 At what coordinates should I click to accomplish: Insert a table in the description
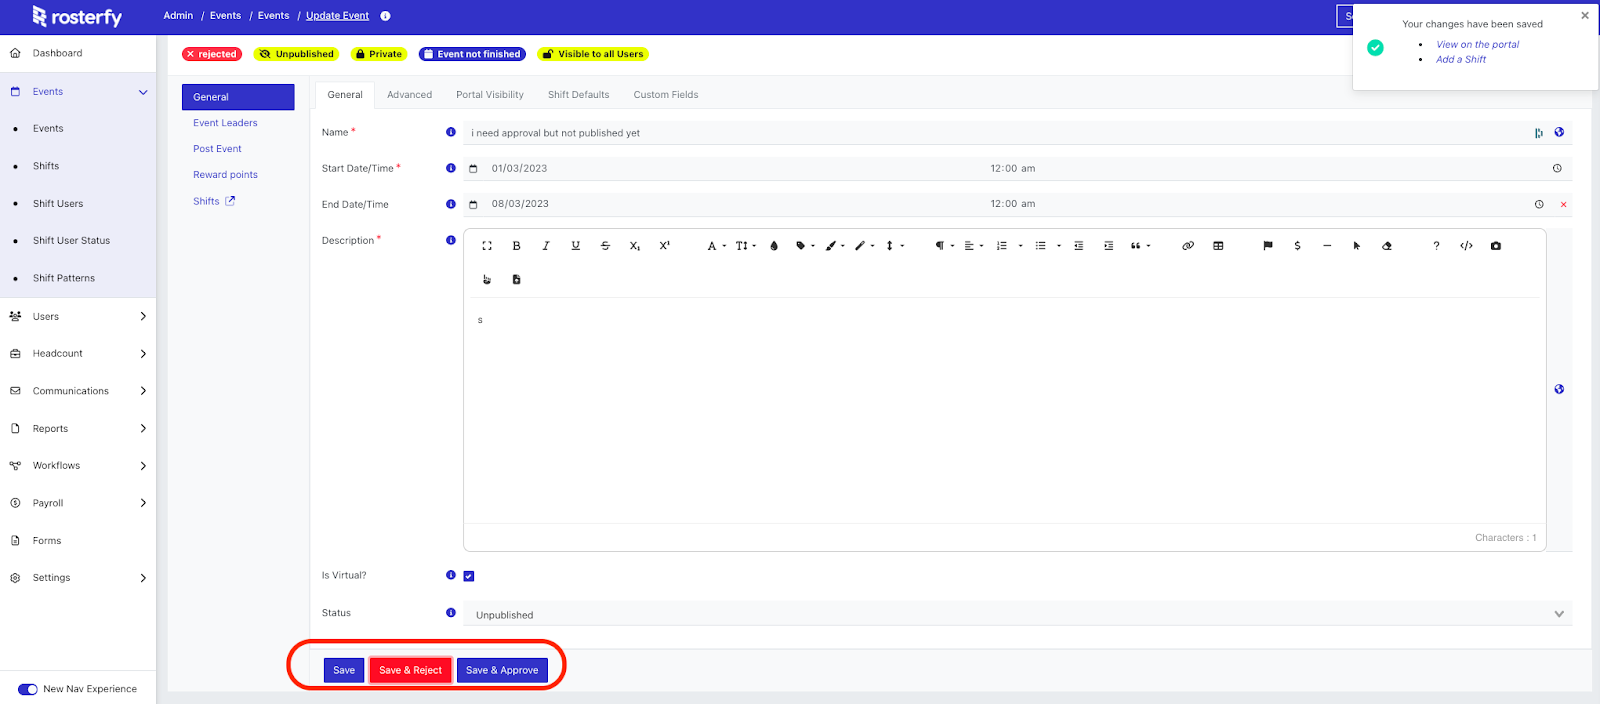tap(1218, 246)
